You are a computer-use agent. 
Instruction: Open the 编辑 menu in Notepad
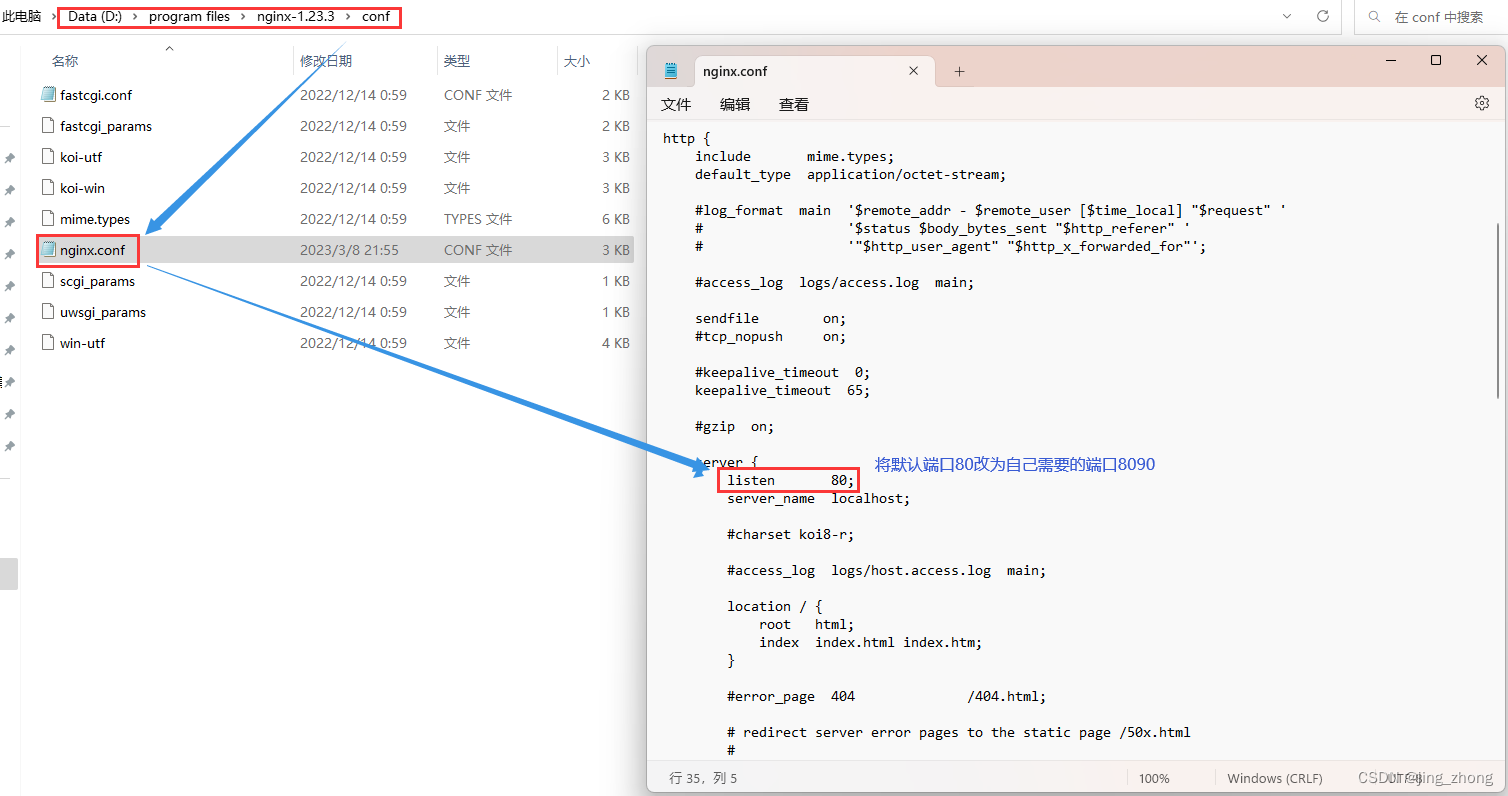click(x=735, y=104)
